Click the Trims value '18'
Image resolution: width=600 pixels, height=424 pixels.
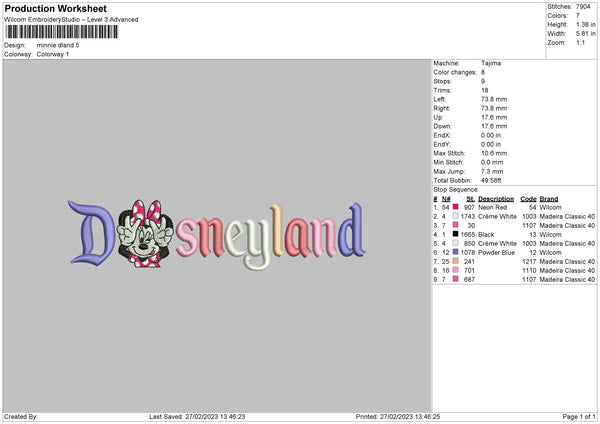coord(484,90)
